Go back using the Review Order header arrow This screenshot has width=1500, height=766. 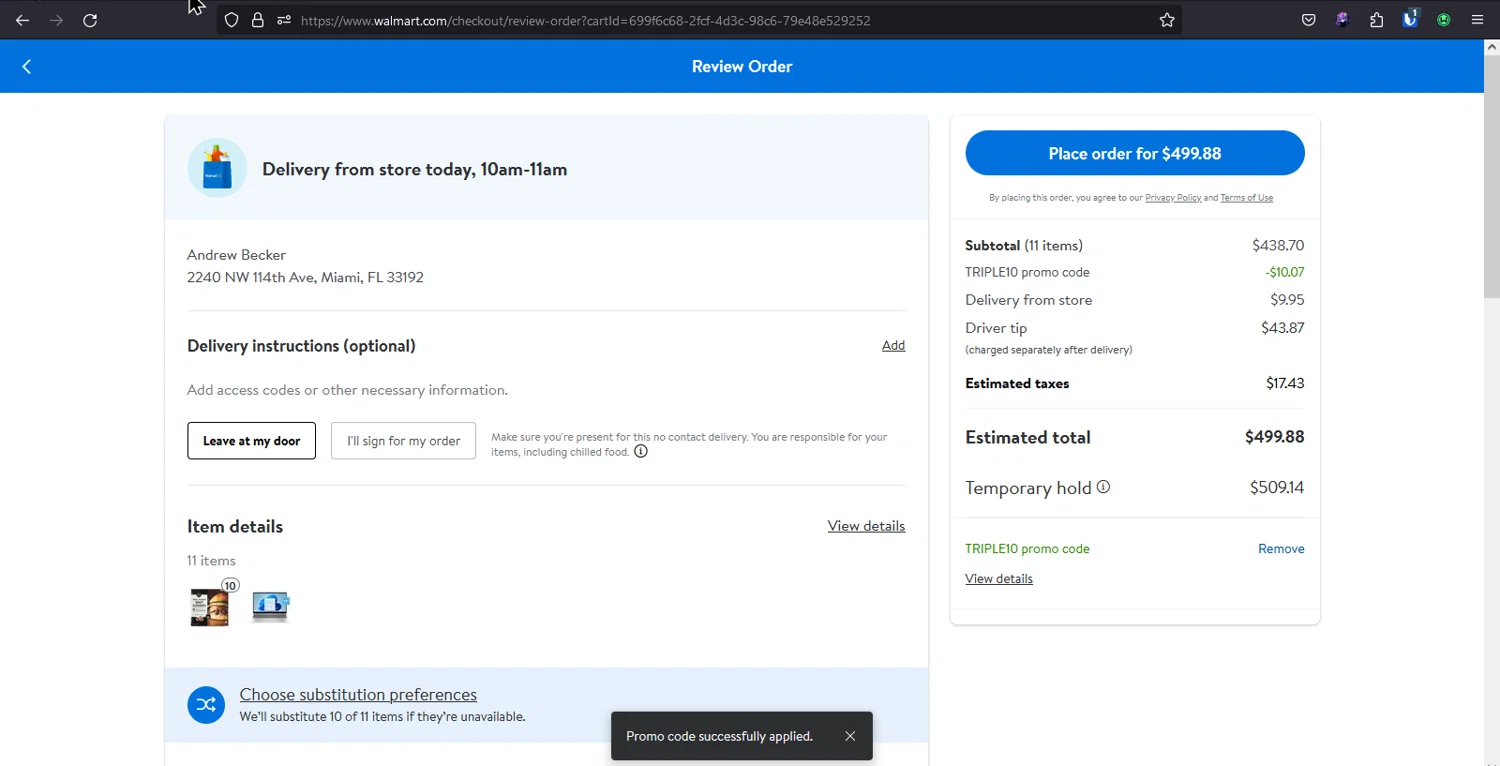point(27,67)
